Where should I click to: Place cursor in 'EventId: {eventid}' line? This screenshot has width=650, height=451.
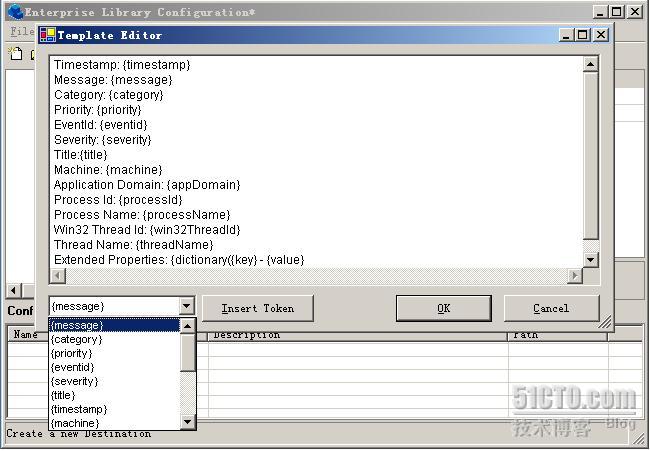click(x=101, y=125)
